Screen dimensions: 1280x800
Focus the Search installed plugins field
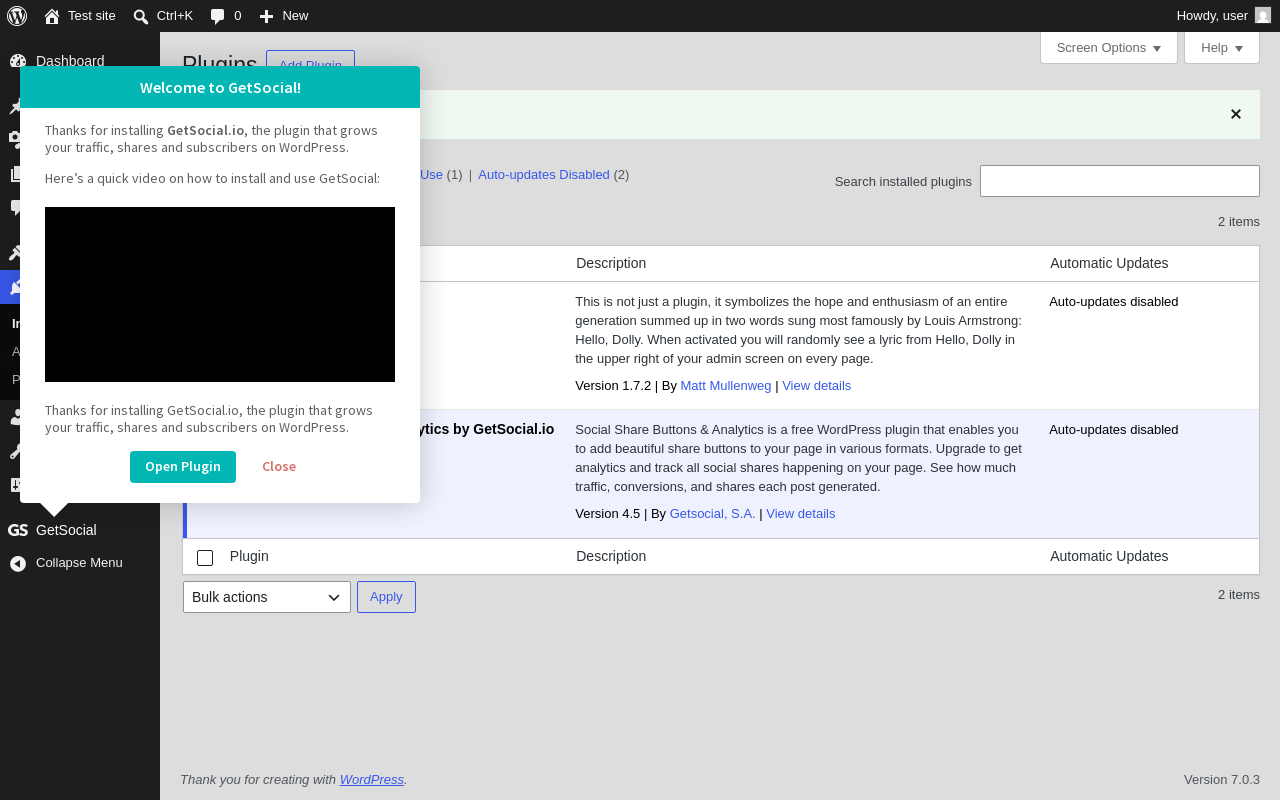click(x=1120, y=181)
